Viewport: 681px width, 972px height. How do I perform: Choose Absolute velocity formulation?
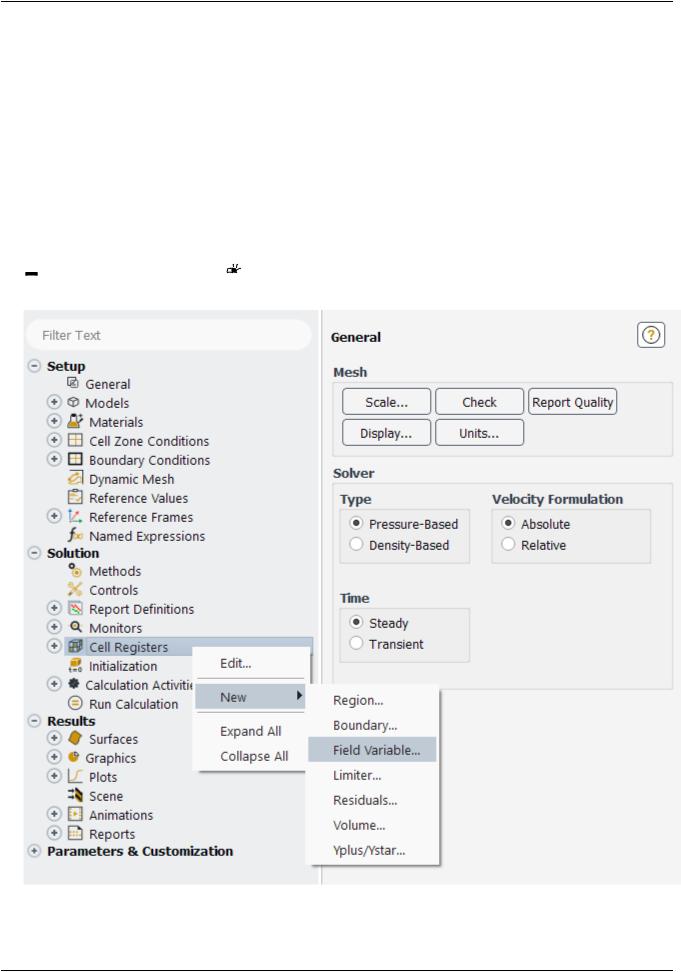click(x=507, y=523)
